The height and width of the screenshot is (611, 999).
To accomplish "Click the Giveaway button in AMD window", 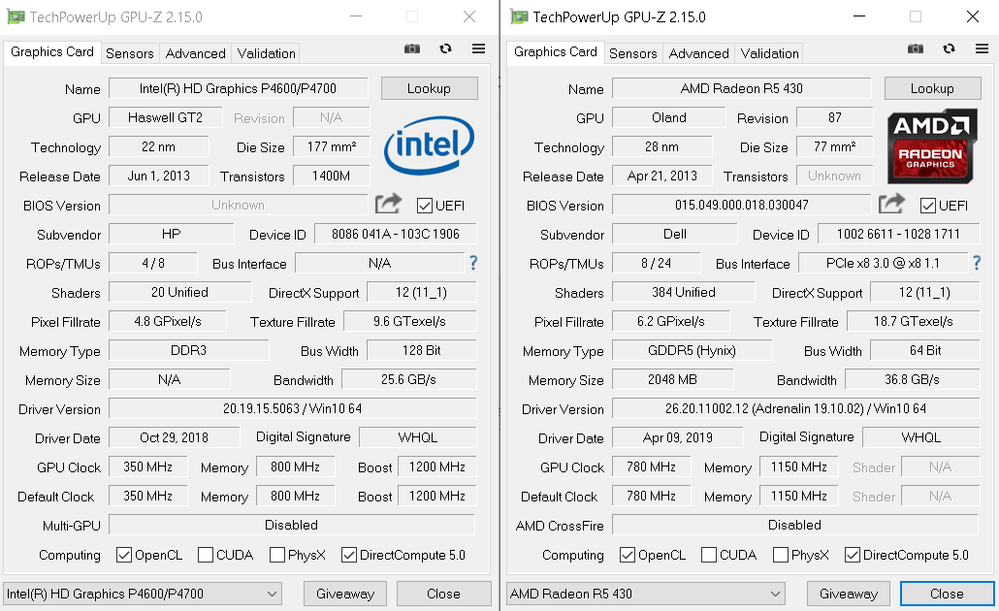I will tap(849, 594).
